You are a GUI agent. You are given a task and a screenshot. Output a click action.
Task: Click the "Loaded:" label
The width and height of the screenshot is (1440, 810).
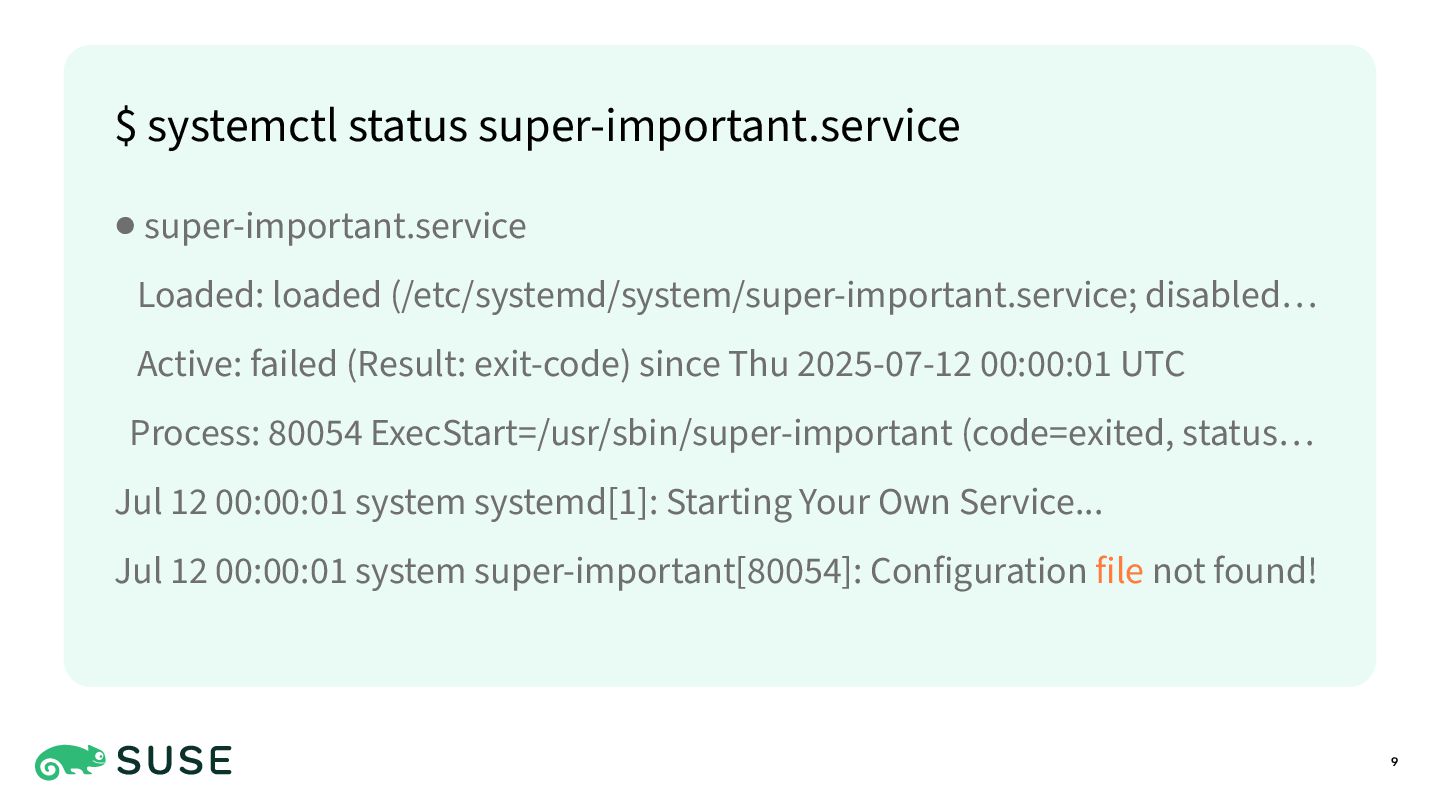(201, 295)
